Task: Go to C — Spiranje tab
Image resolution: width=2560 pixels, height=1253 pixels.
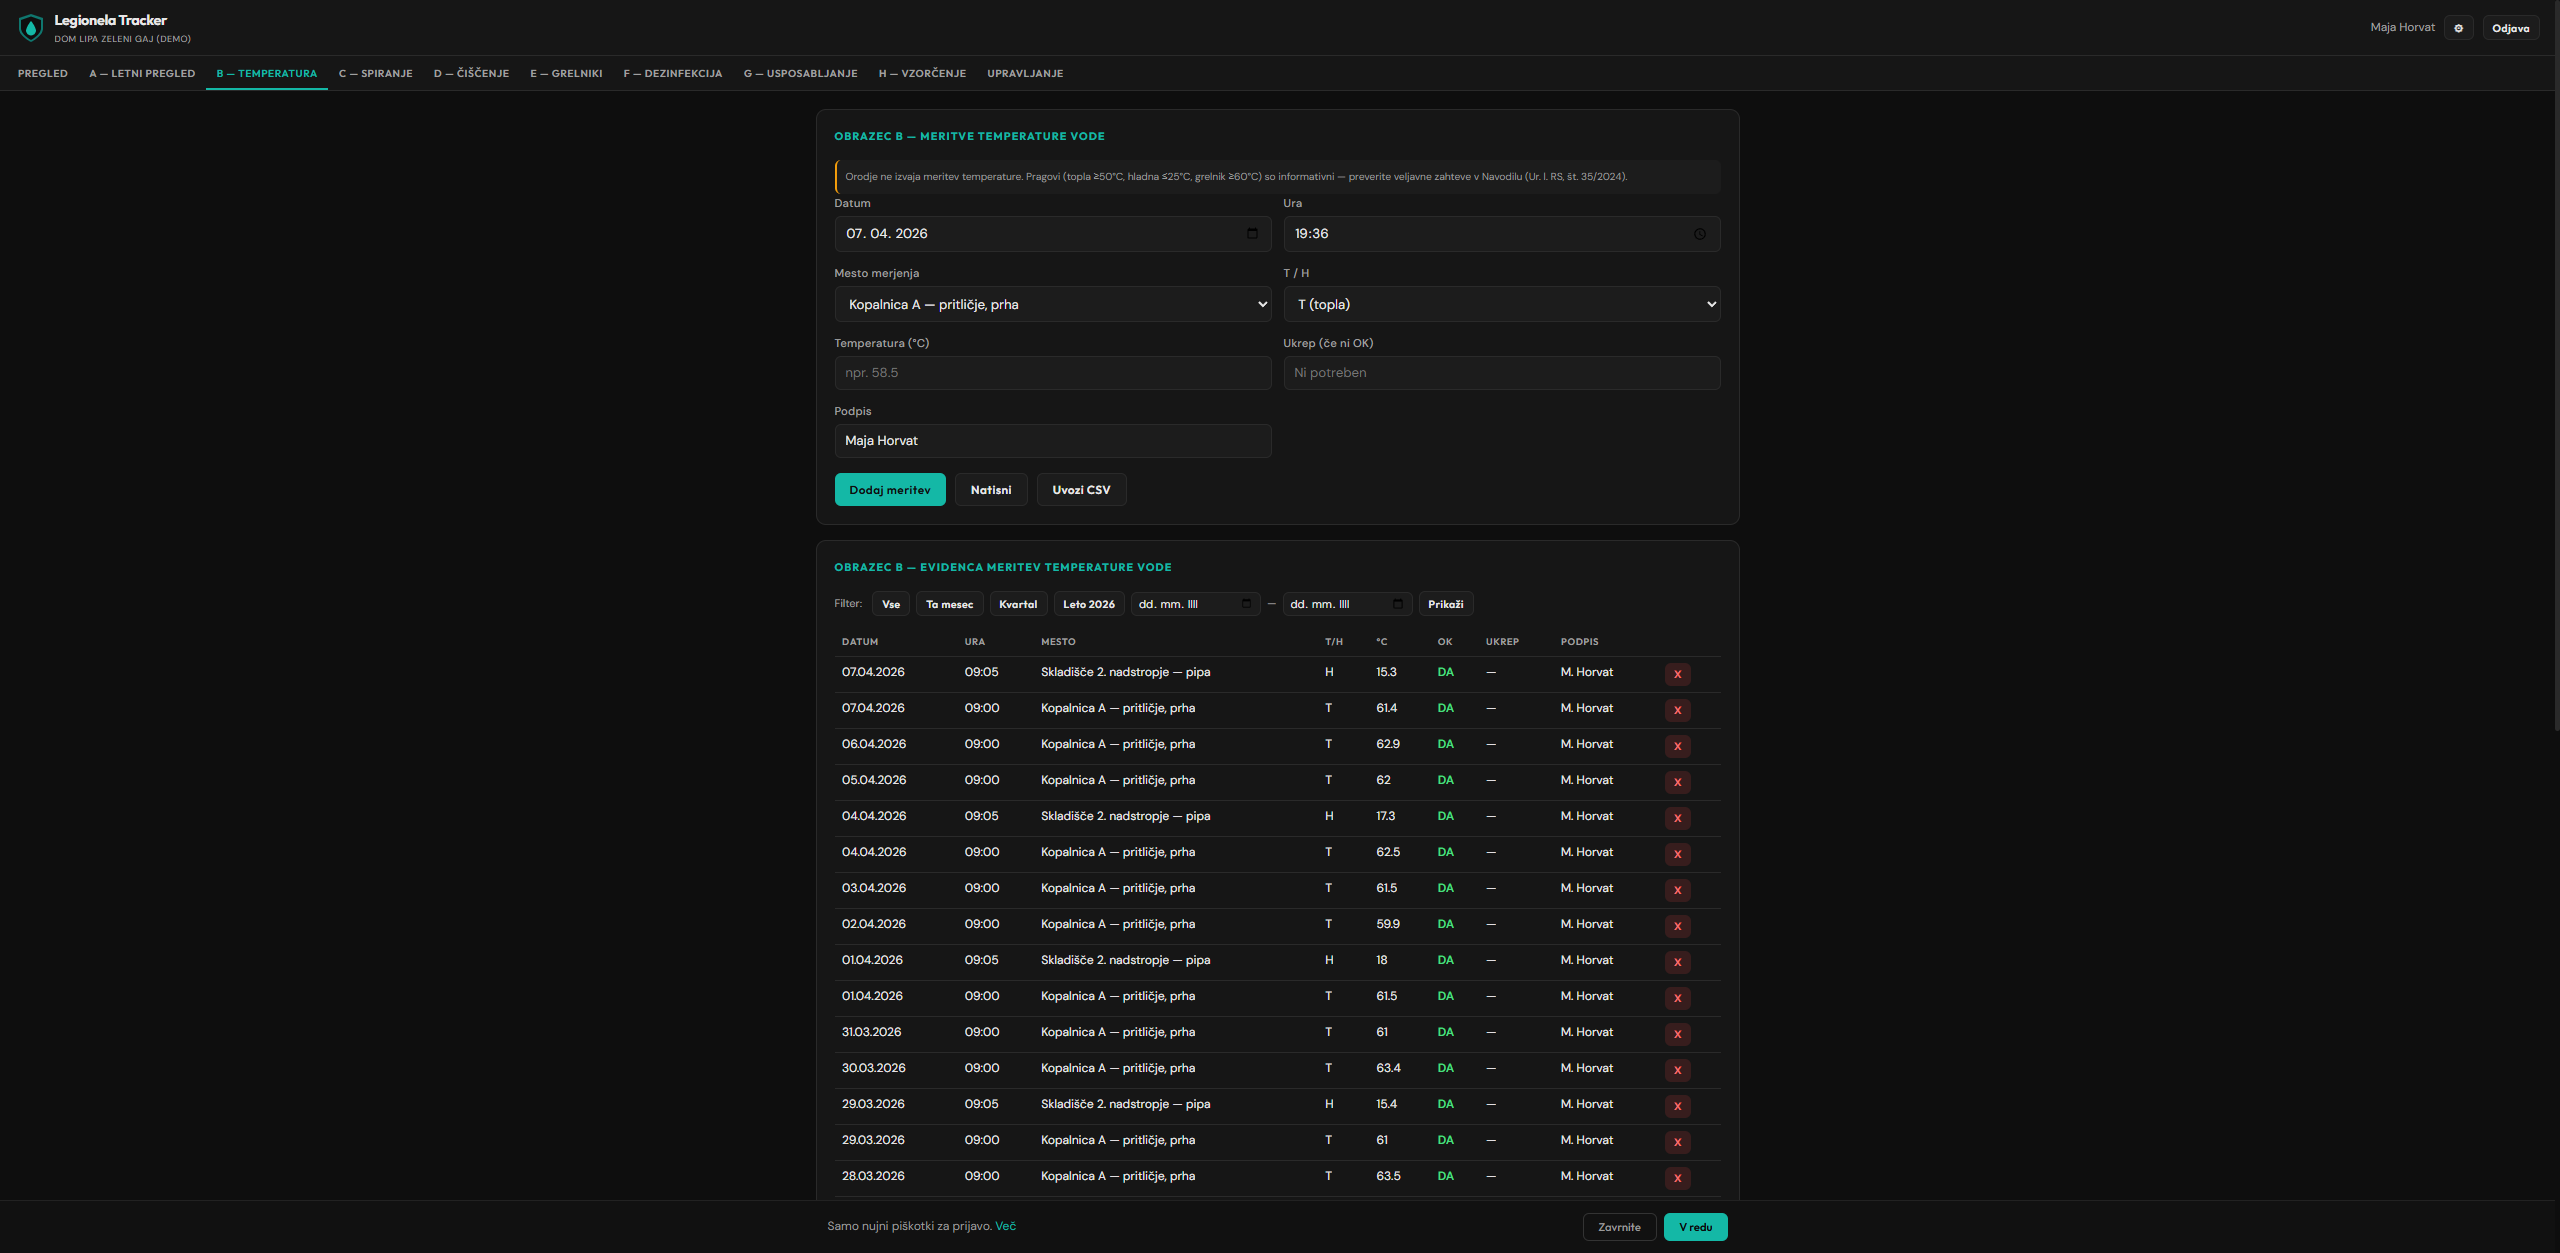Action: tap(376, 73)
